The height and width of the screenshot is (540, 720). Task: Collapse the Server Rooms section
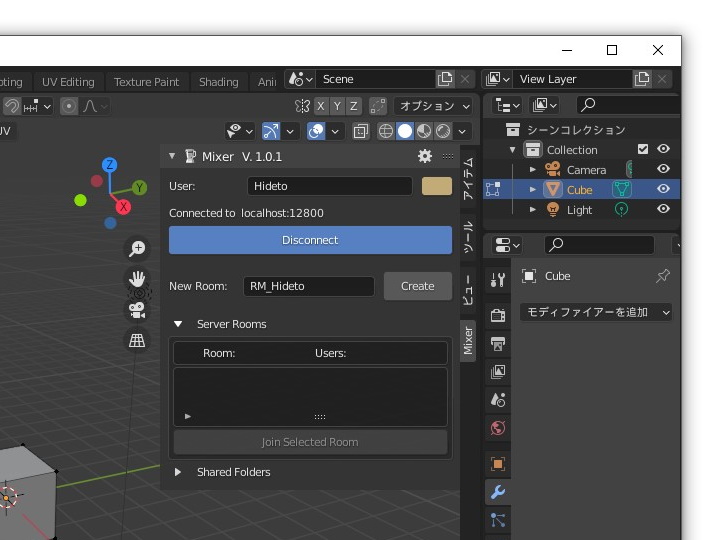[178, 324]
